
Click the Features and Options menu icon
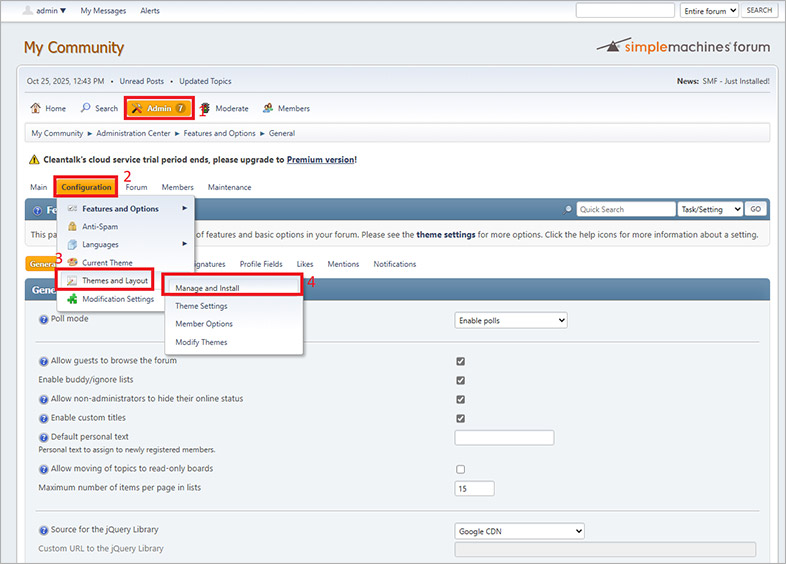point(72,209)
